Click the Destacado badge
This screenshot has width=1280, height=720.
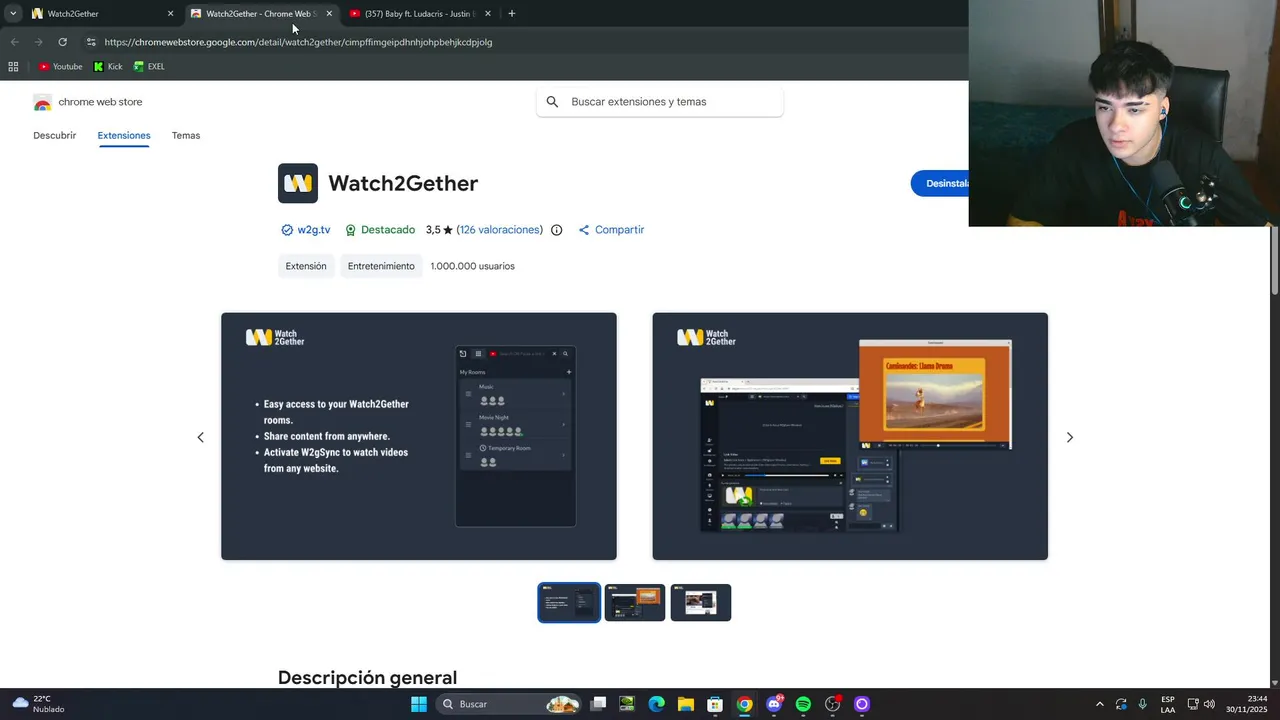[x=380, y=230]
